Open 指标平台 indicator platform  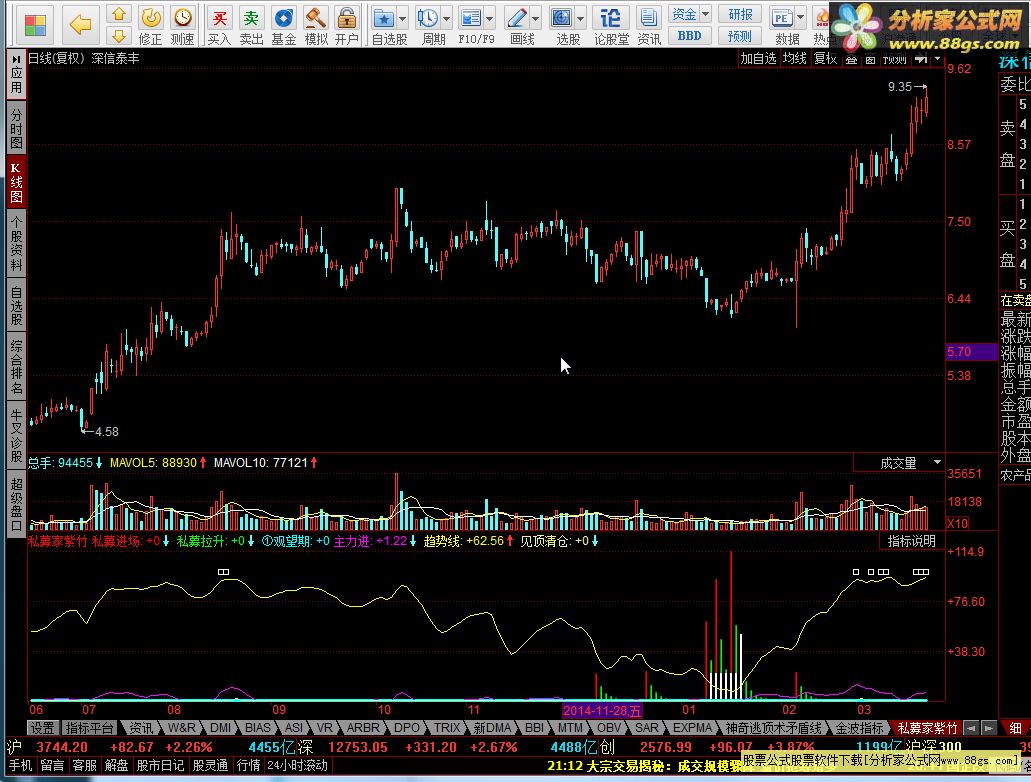click(89, 728)
